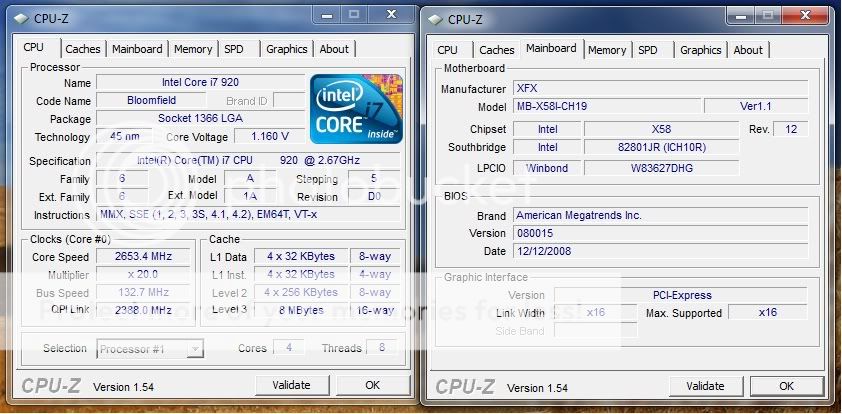Image resolution: width=842 pixels, height=414 pixels.
Task: Click motherboard Manufacturer value XFX
Action: tap(660, 89)
